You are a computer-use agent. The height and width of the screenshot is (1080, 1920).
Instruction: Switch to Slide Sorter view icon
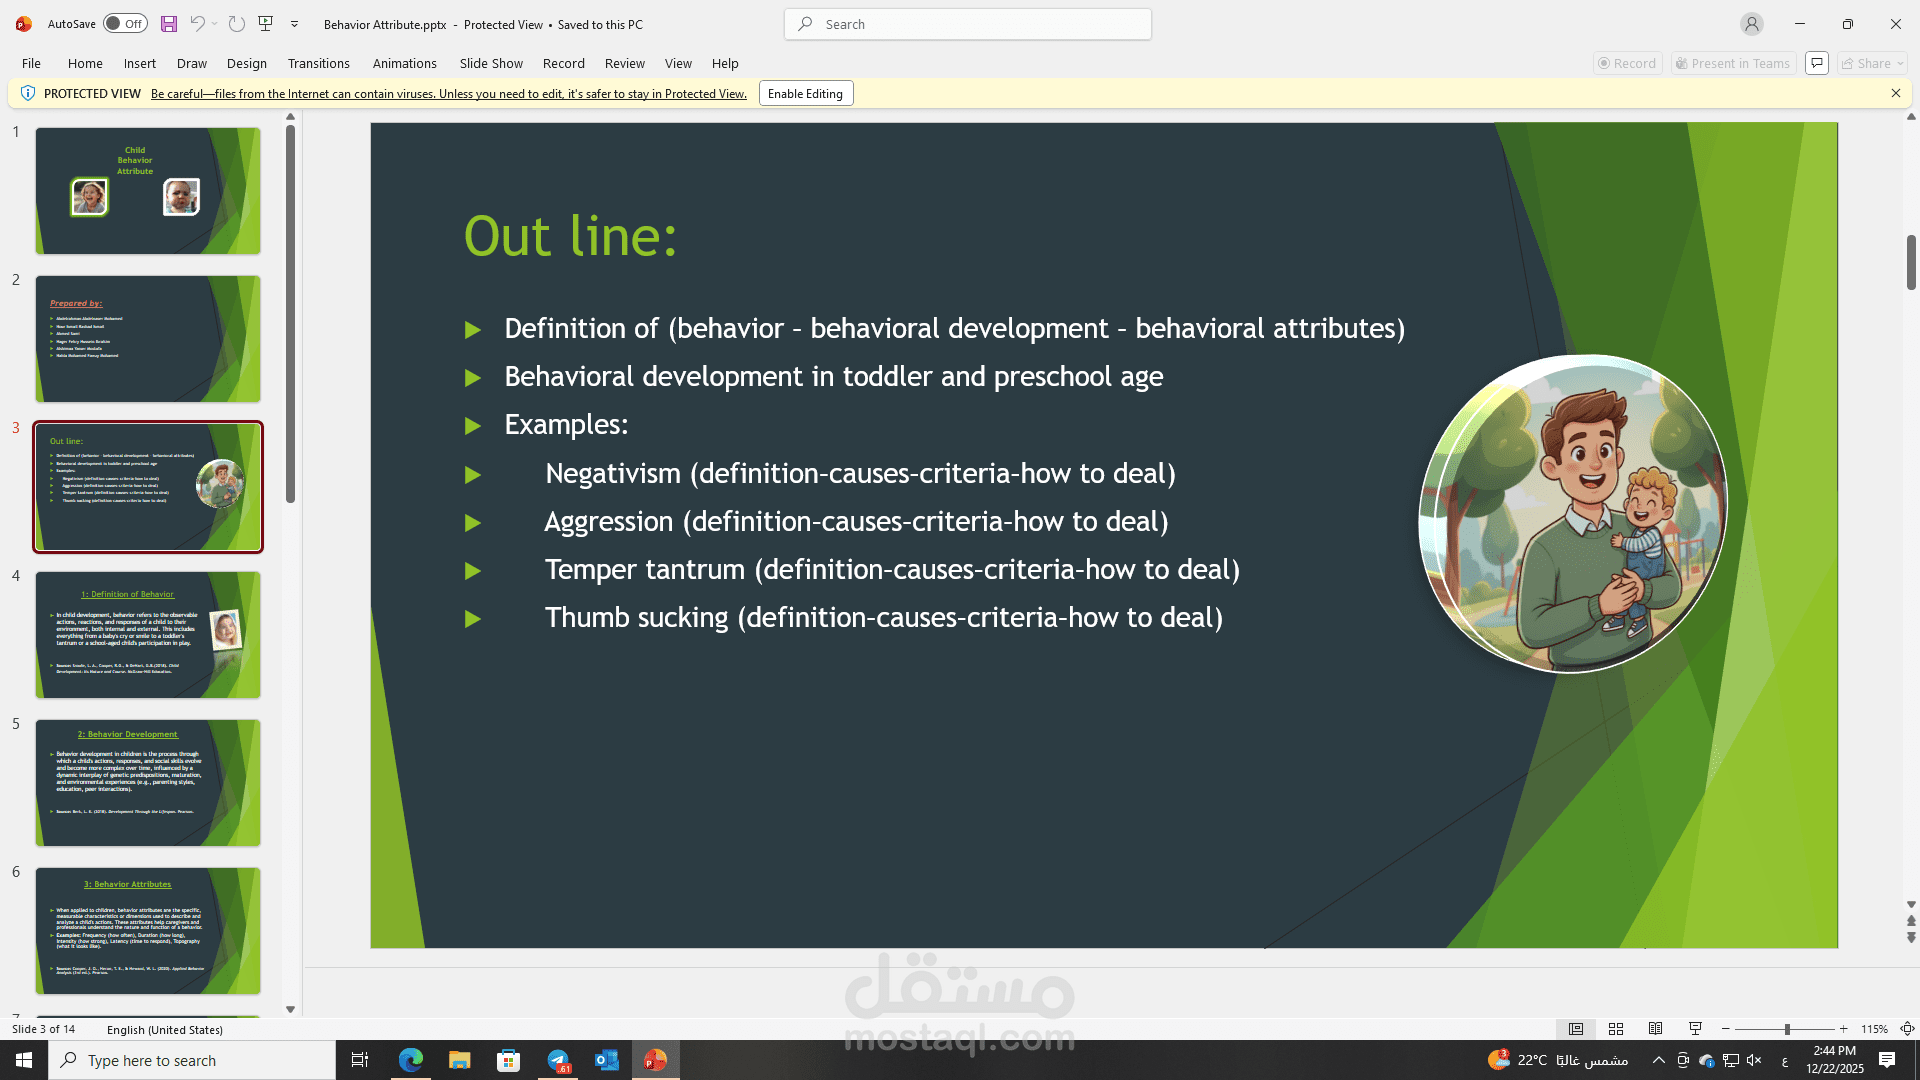(x=1616, y=1029)
